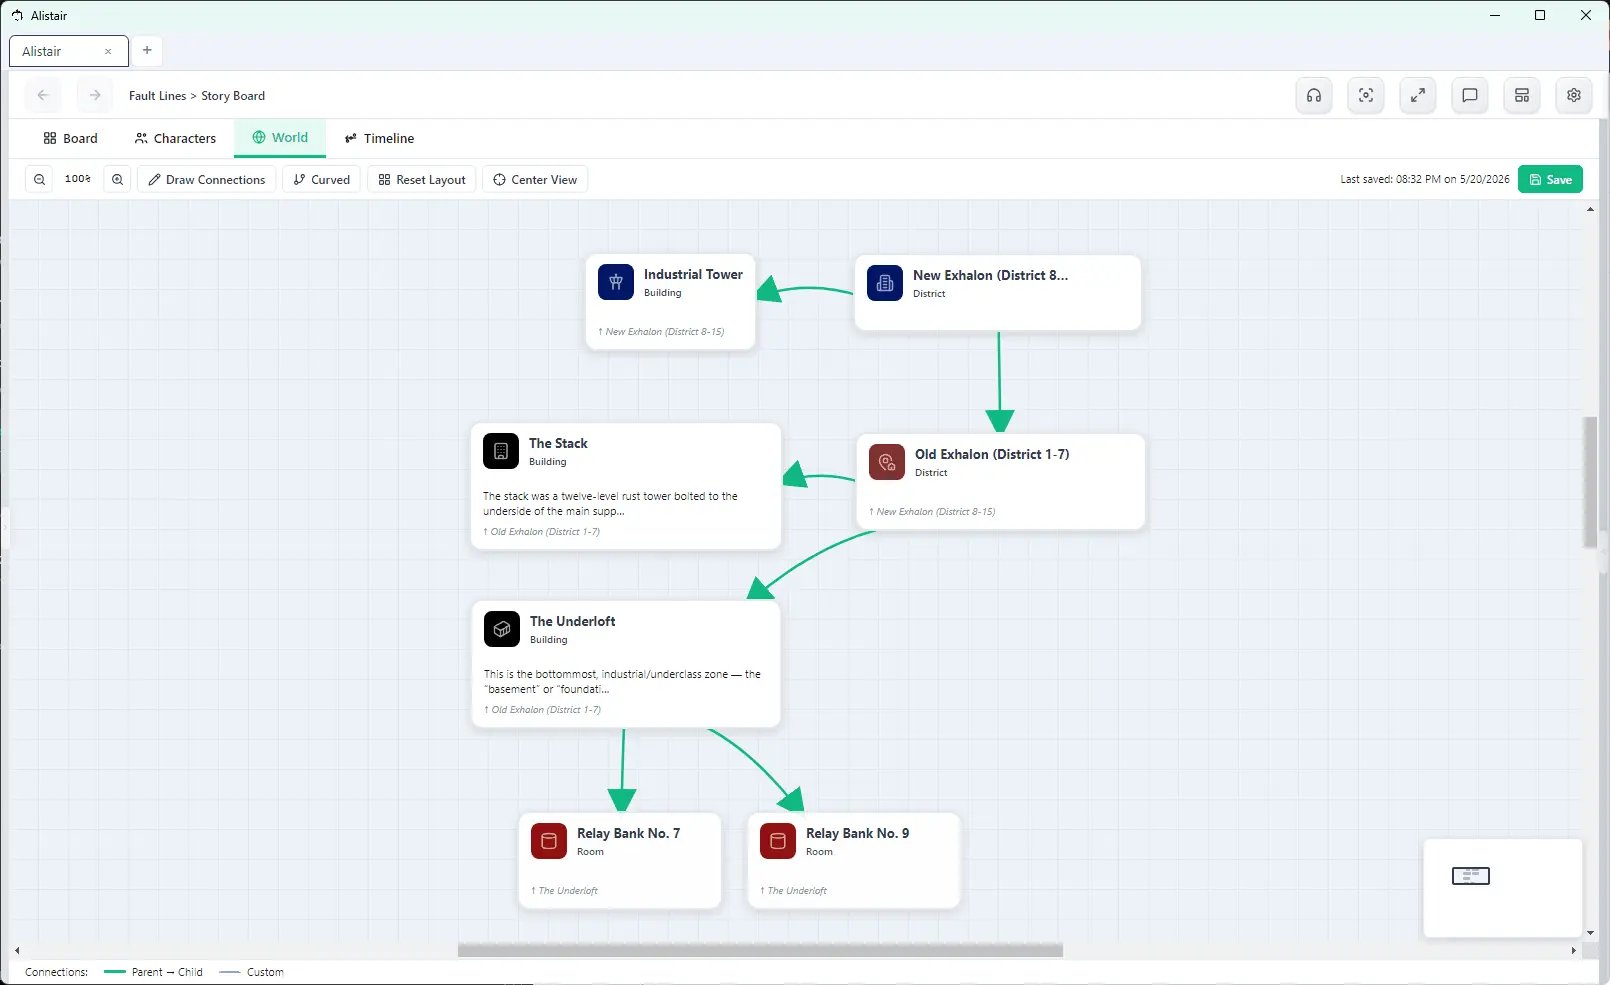Click the layout panels icon
1610x985 pixels.
coord(1522,96)
